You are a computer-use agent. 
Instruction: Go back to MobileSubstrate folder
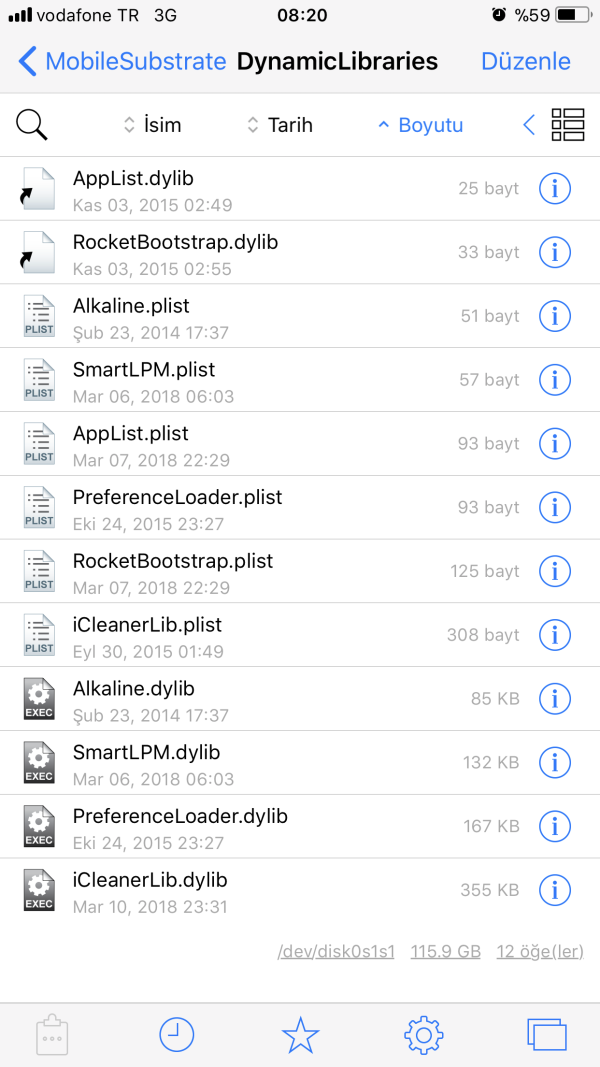[122, 61]
